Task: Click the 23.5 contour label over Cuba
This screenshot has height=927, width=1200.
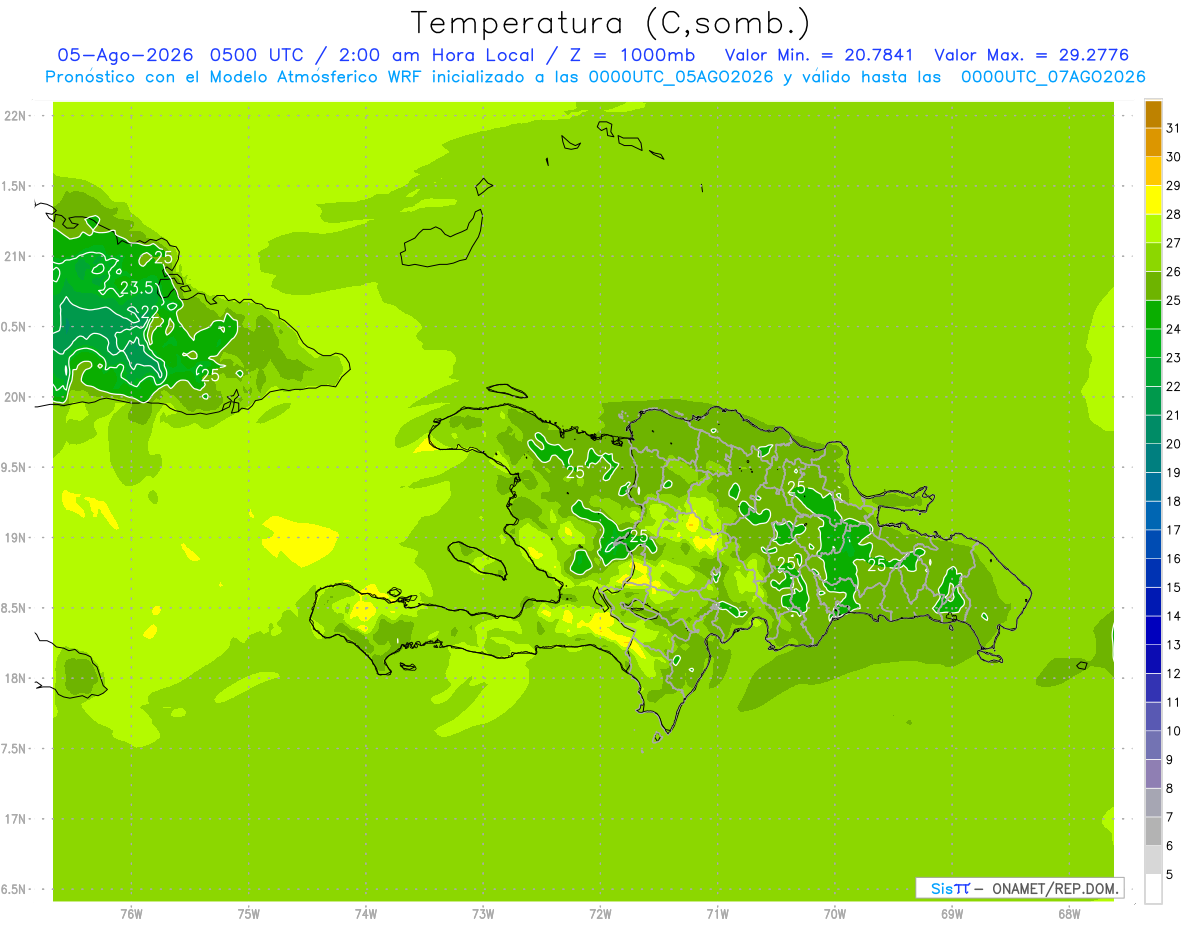Action: point(136,289)
